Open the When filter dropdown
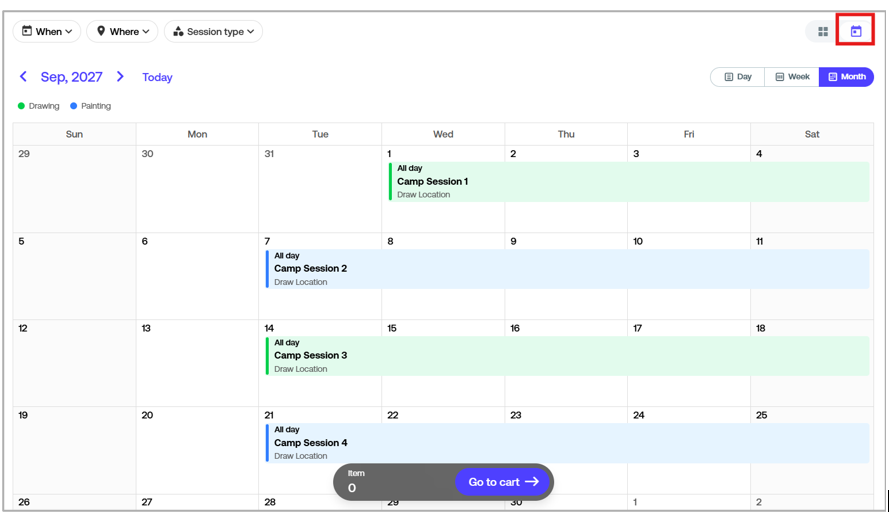889x514 pixels. click(47, 31)
